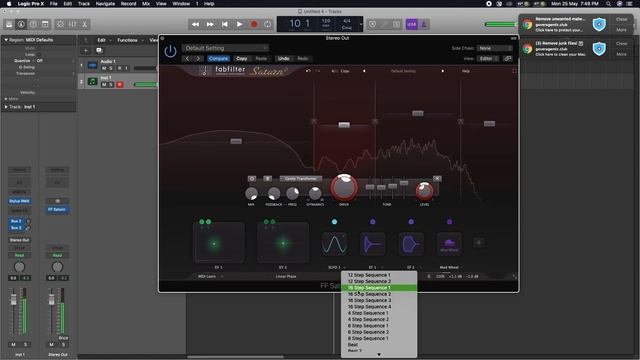Select highlighted 16 Step Sequence 1

(379, 288)
